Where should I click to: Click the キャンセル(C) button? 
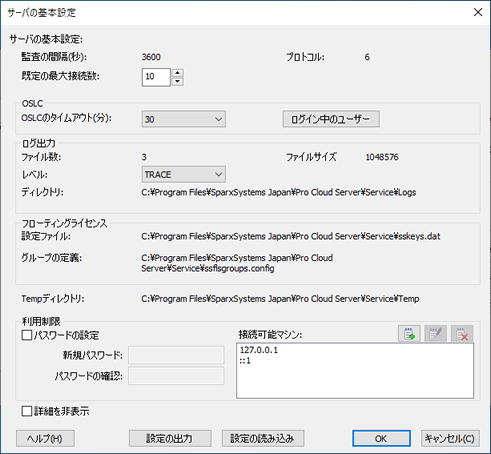tap(450, 438)
